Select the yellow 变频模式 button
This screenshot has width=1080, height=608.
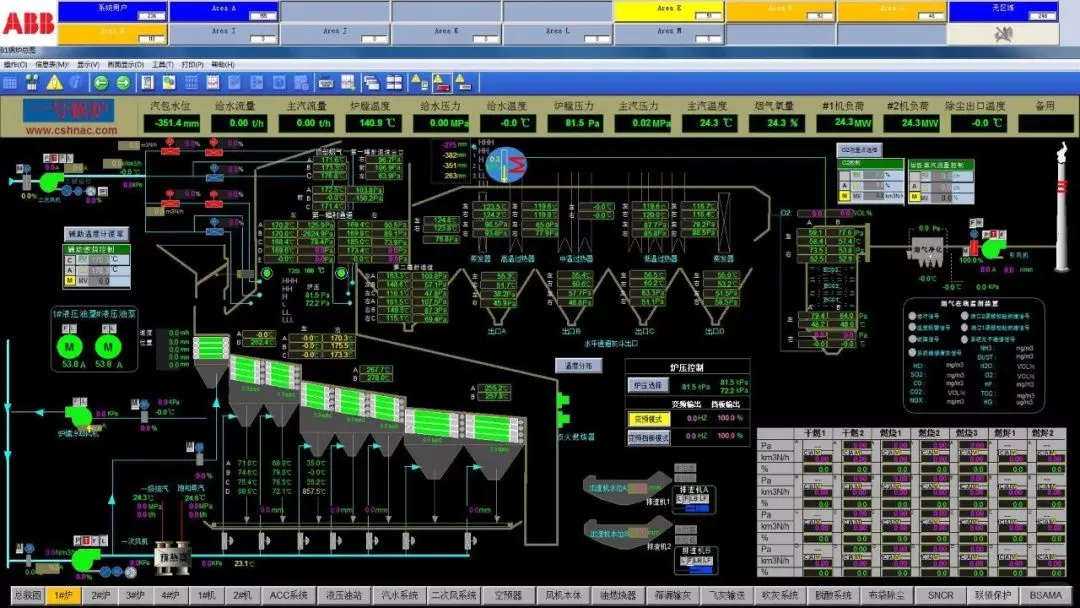648,419
